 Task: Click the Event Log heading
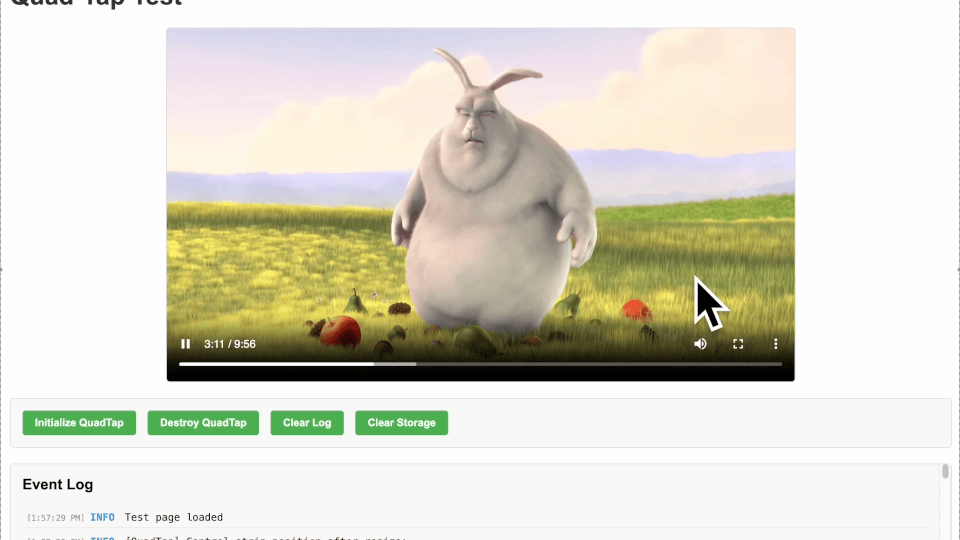[x=58, y=484]
